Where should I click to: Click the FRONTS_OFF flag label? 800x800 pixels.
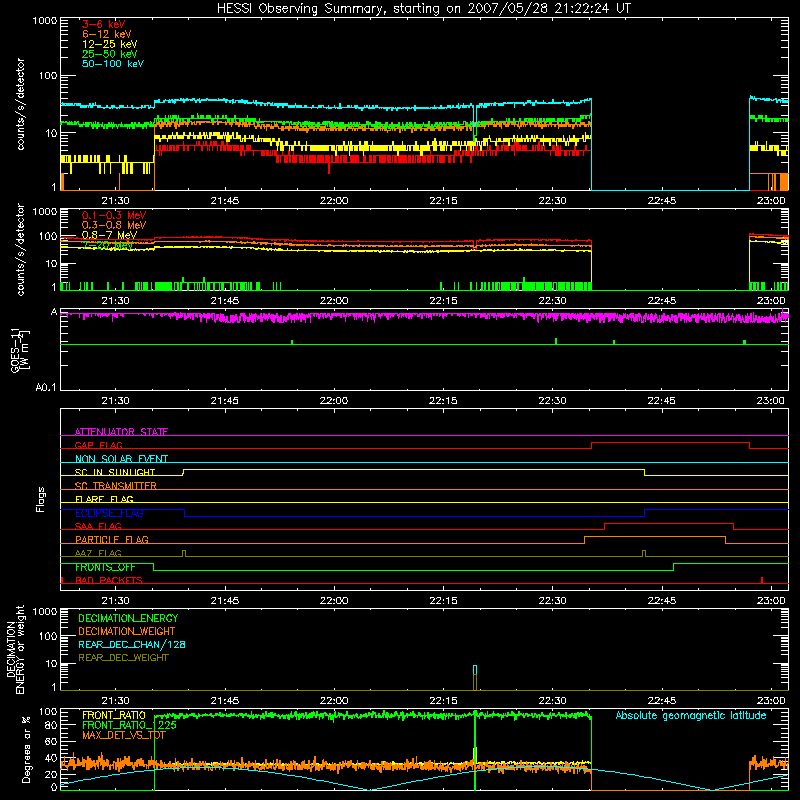(x=105, y=567)
